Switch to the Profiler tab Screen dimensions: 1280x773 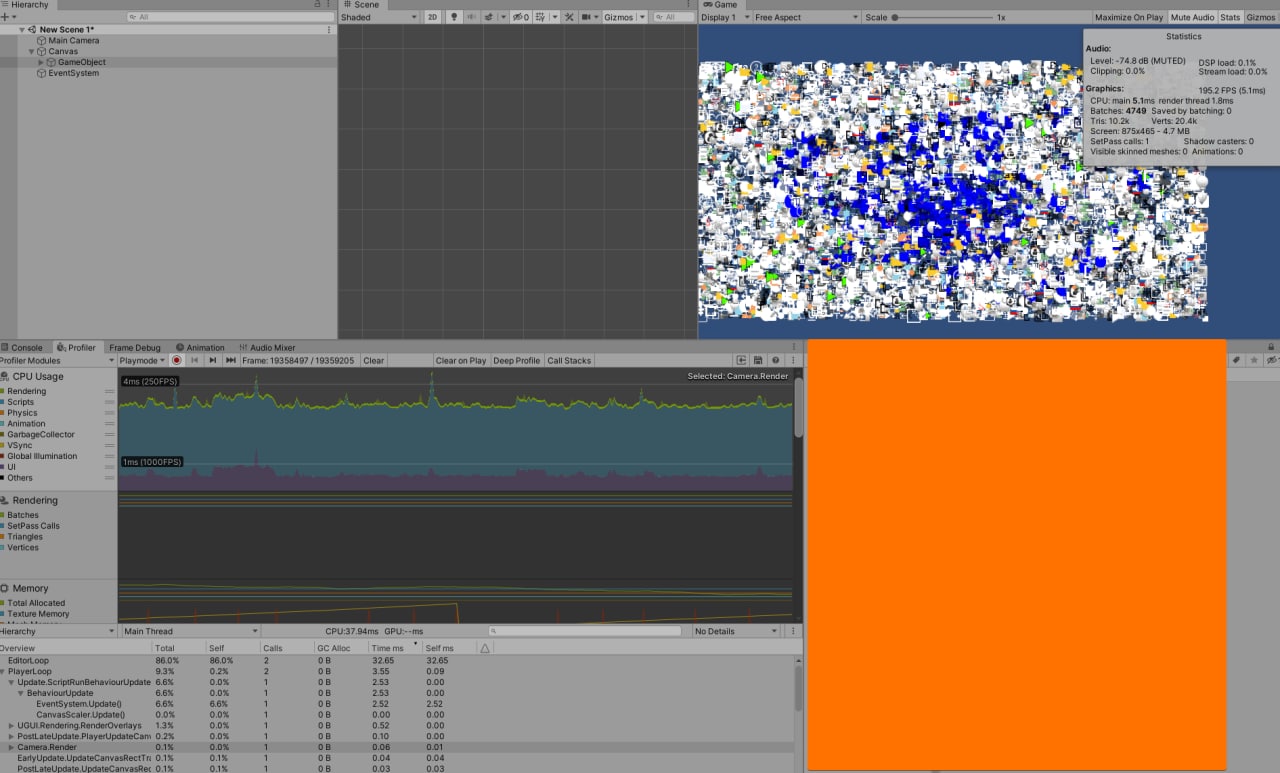77,347
